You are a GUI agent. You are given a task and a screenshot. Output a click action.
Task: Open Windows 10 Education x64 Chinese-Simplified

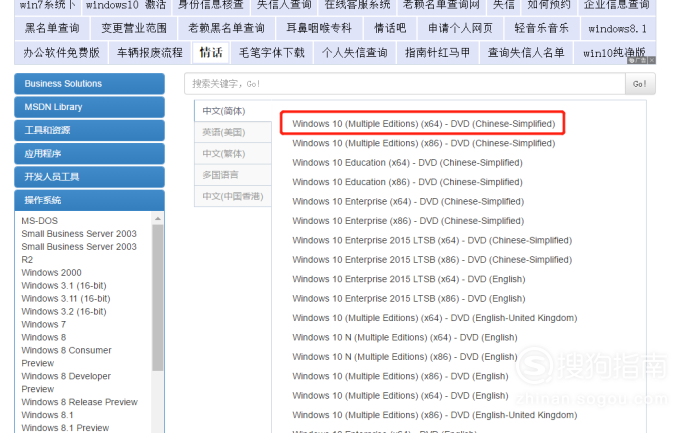click(407, 162)
